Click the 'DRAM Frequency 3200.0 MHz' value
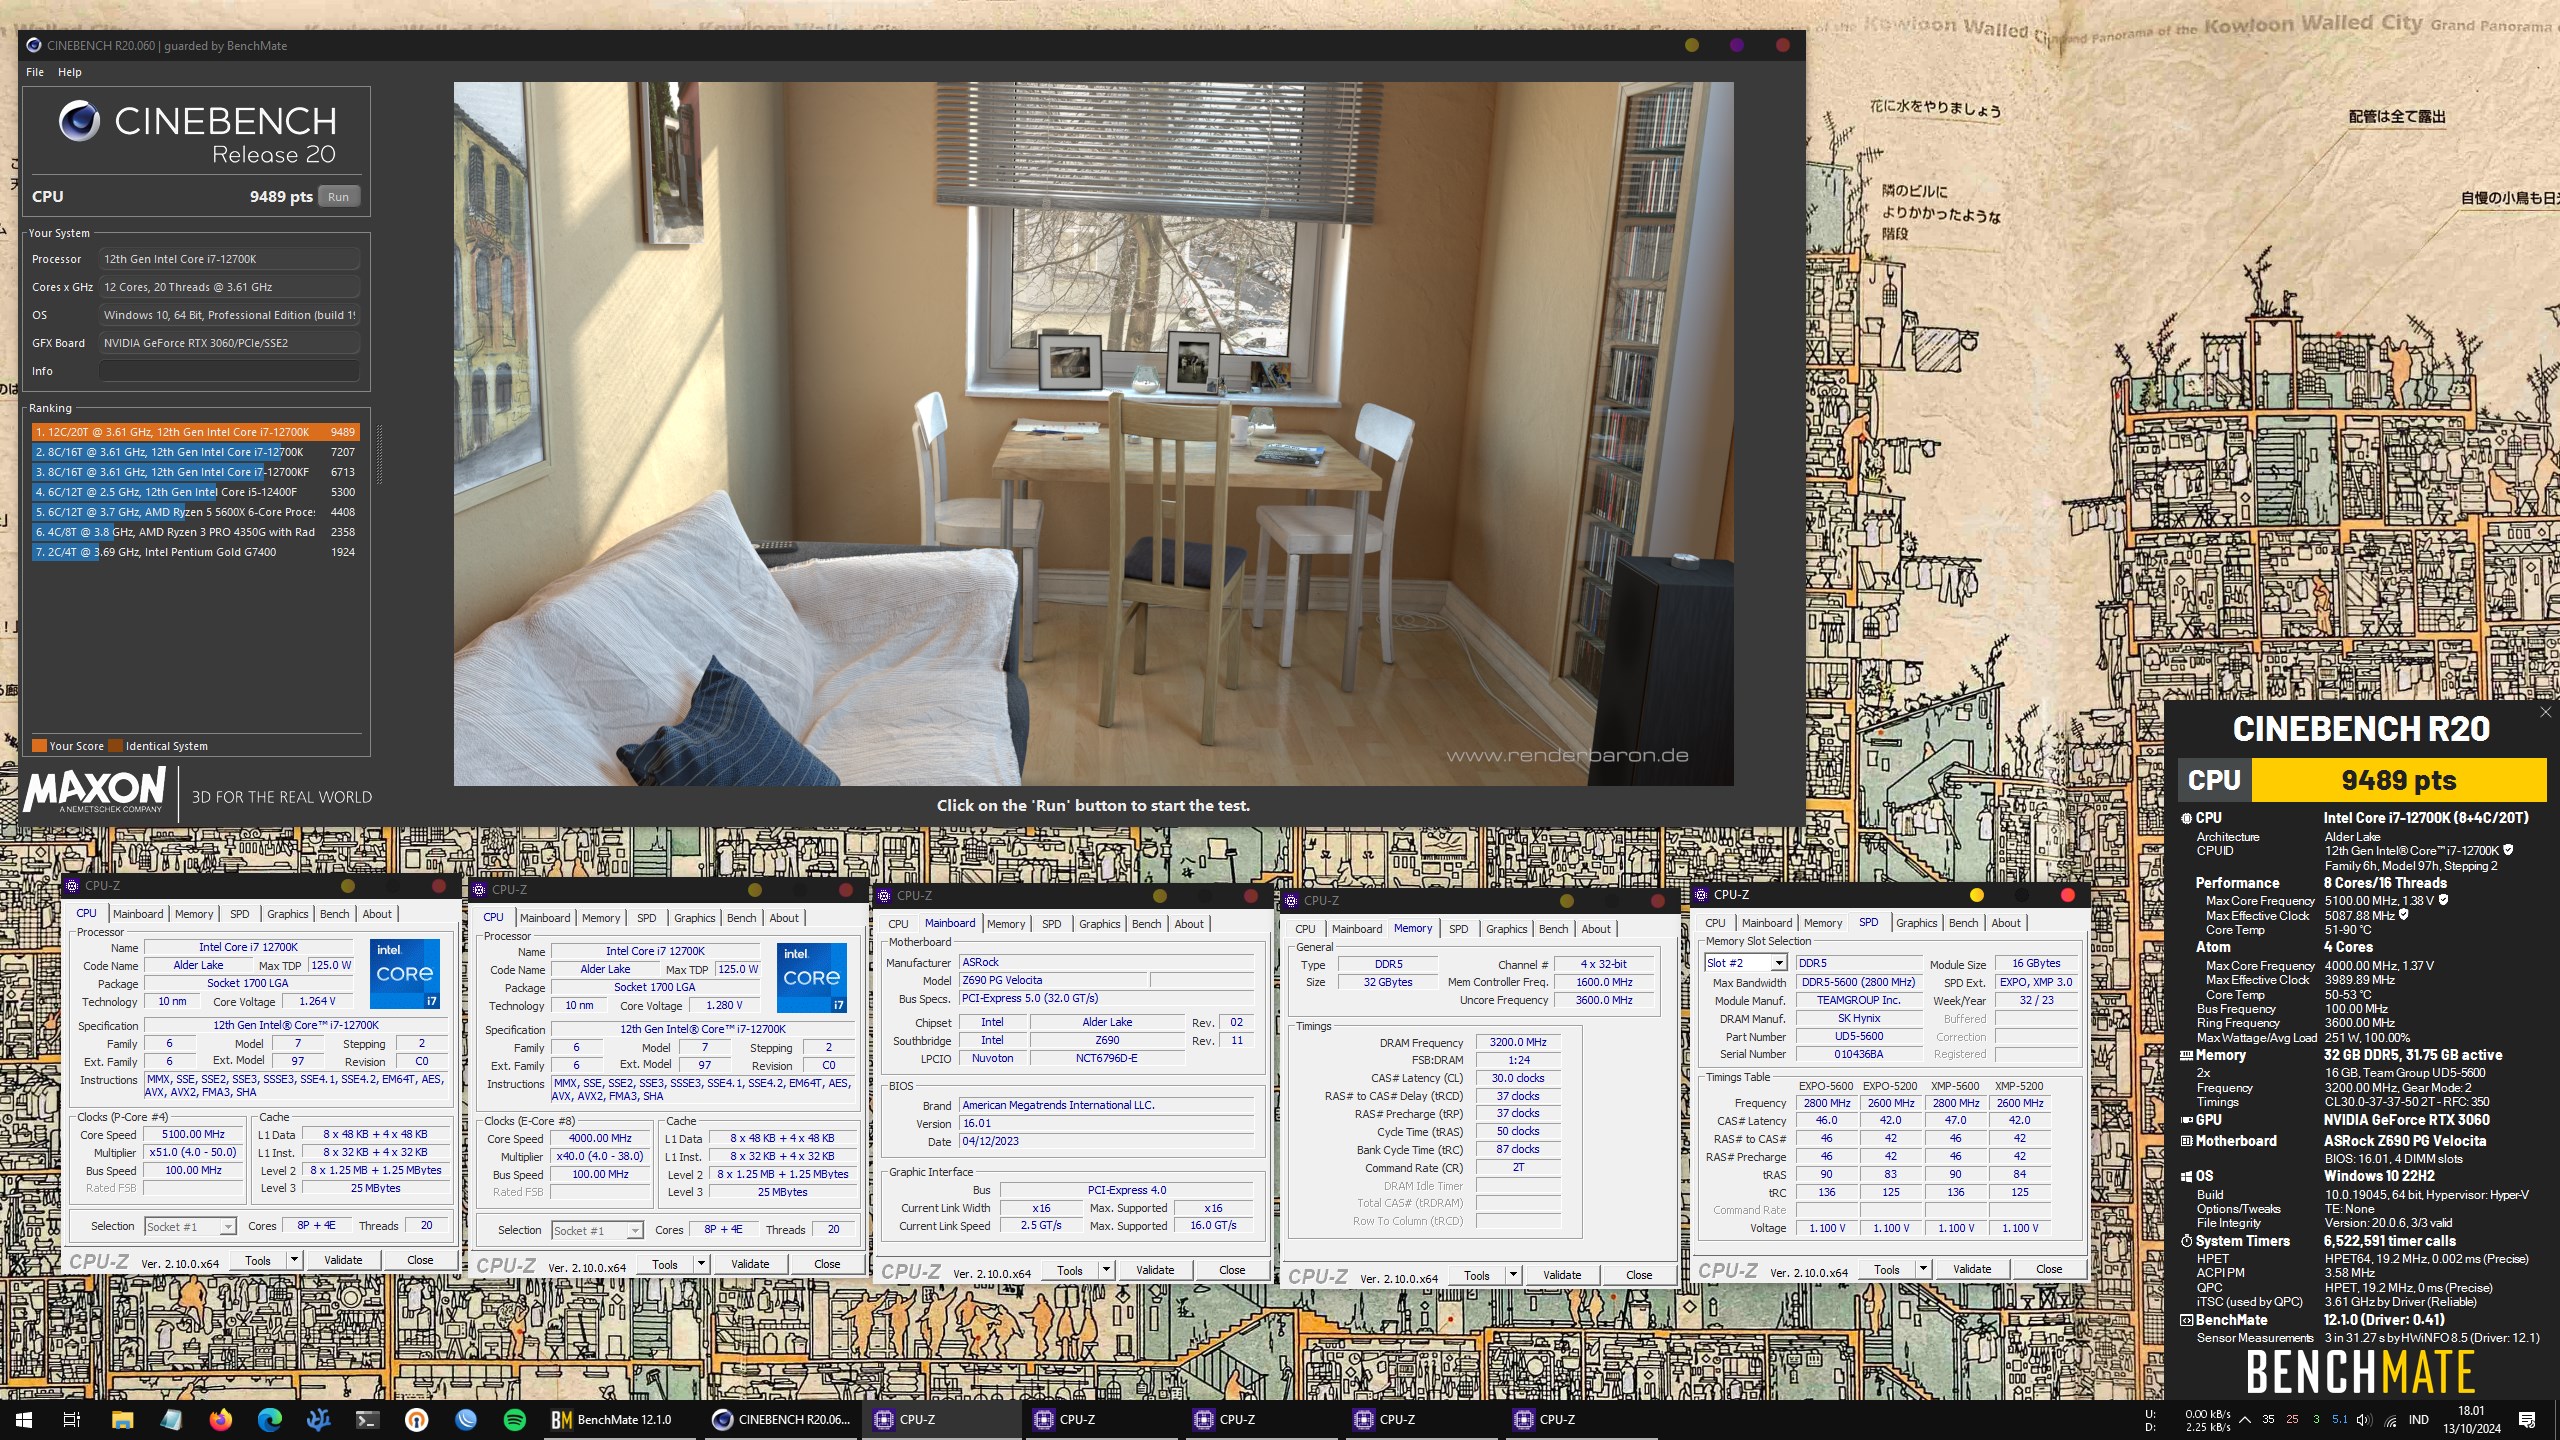This screenshot has height=1440, width=2560. 1518,1042
